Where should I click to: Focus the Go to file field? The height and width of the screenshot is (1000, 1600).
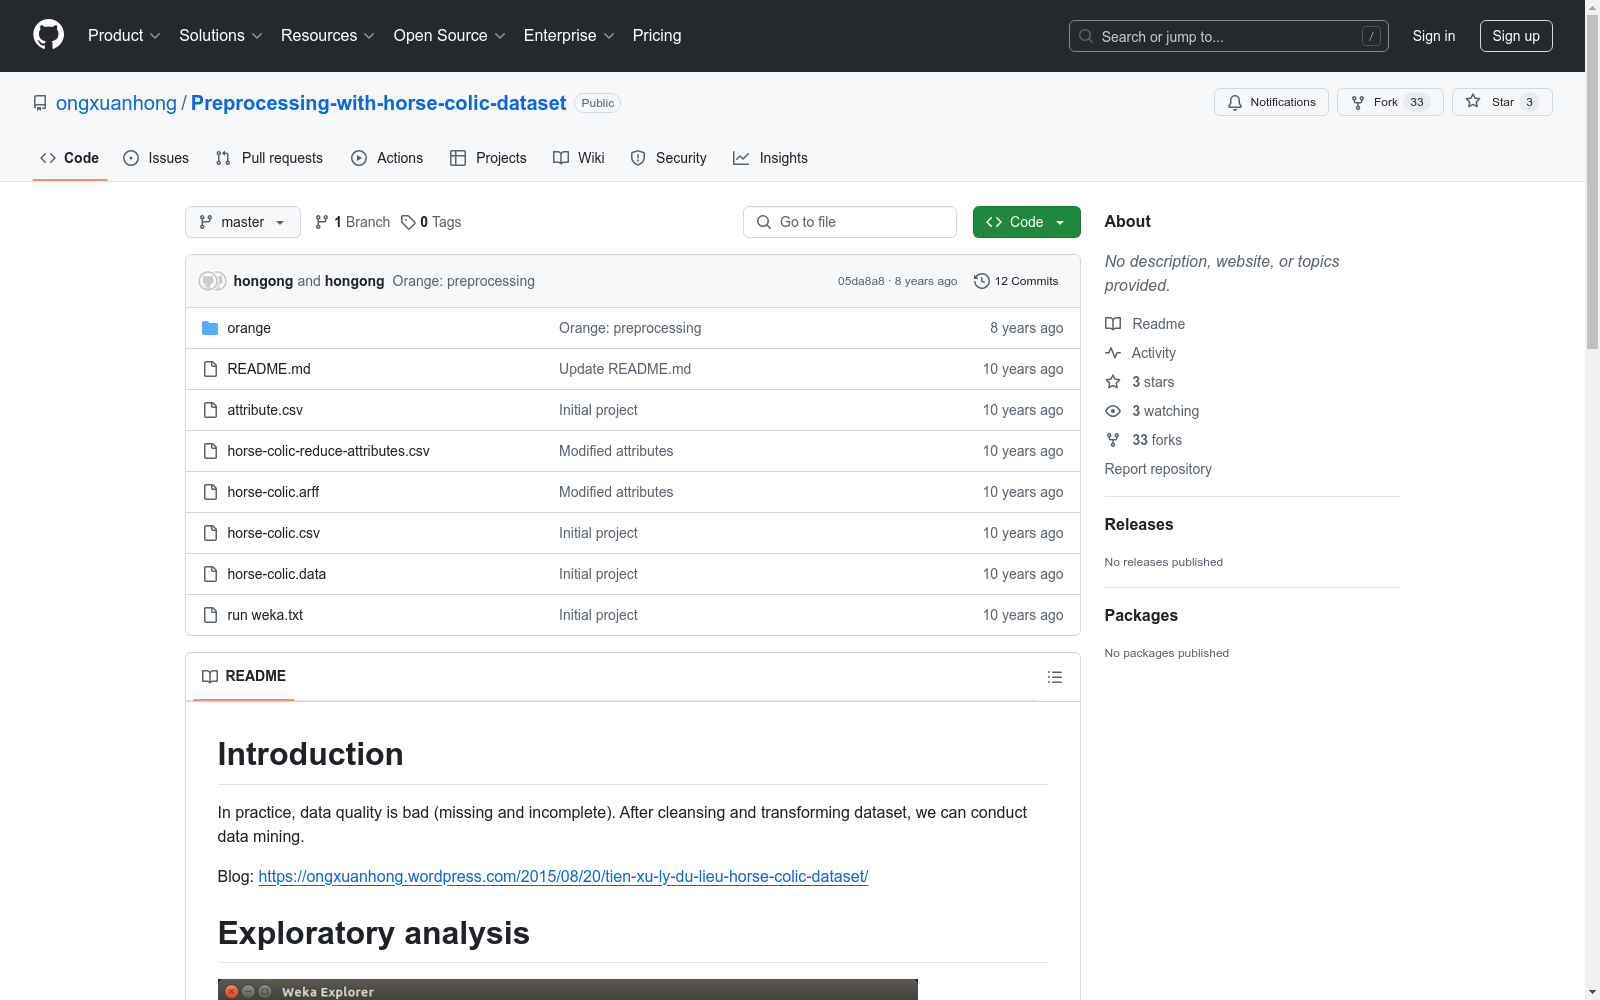[850, 222]
